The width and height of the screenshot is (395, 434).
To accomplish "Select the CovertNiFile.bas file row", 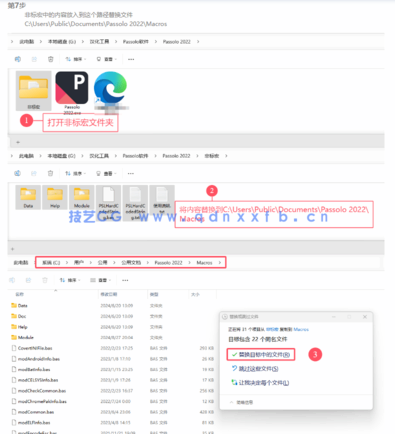I will click(x=113, y=348).
